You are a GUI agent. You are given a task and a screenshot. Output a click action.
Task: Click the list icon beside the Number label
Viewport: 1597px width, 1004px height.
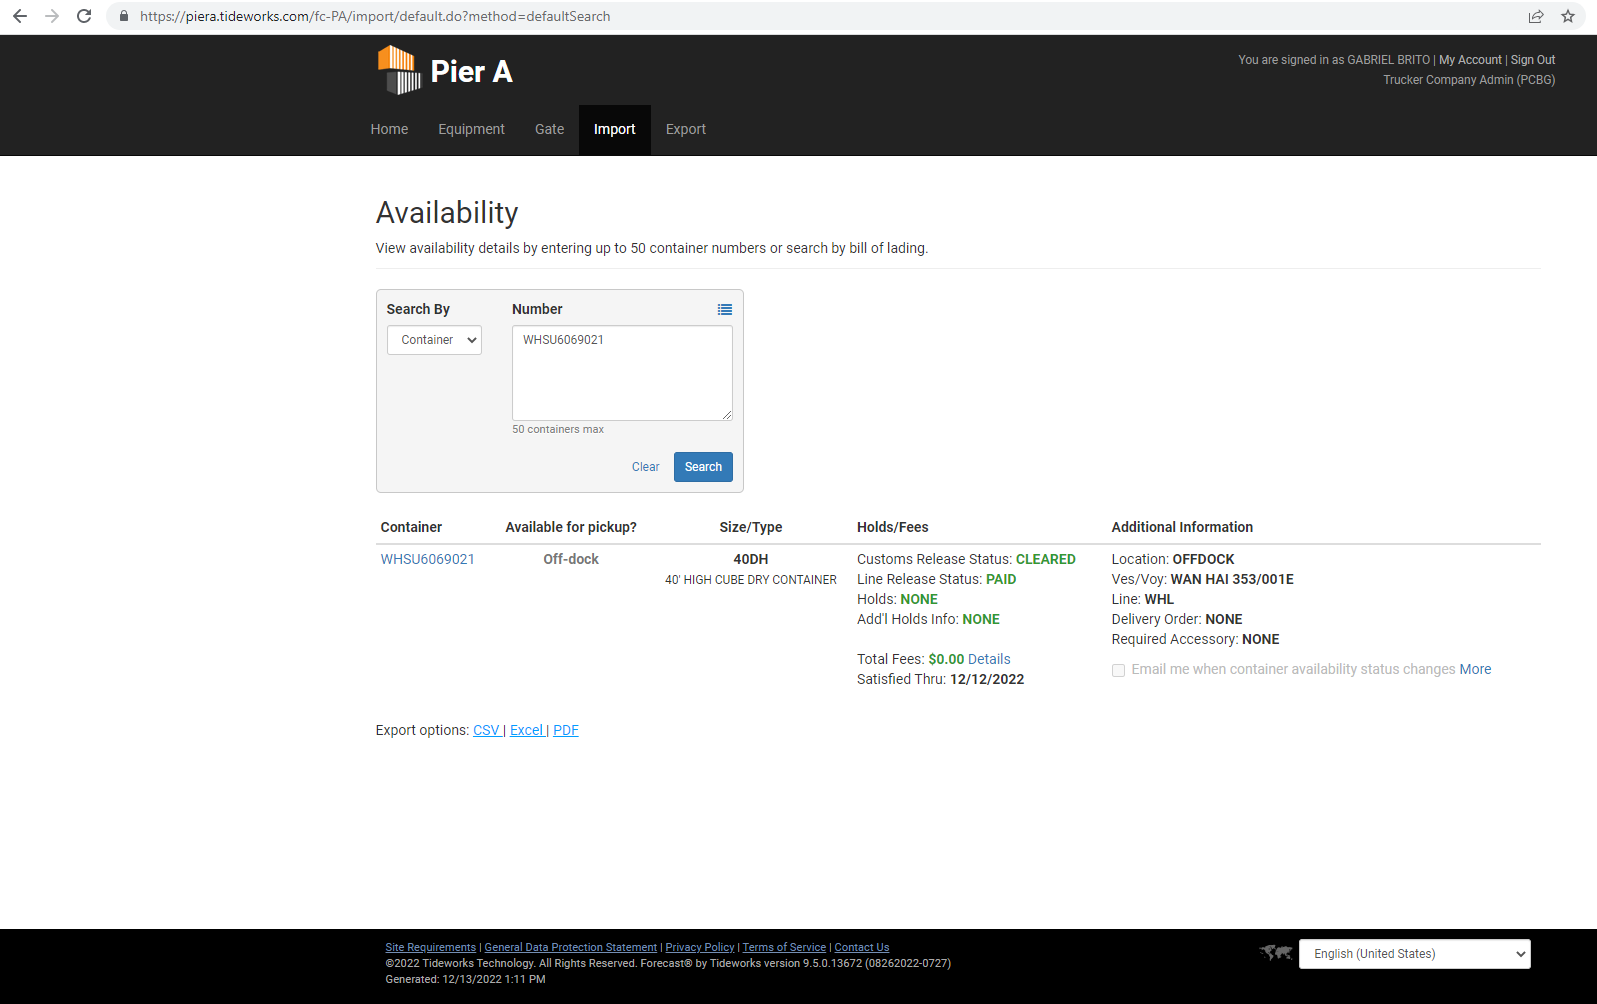(725, 310)
